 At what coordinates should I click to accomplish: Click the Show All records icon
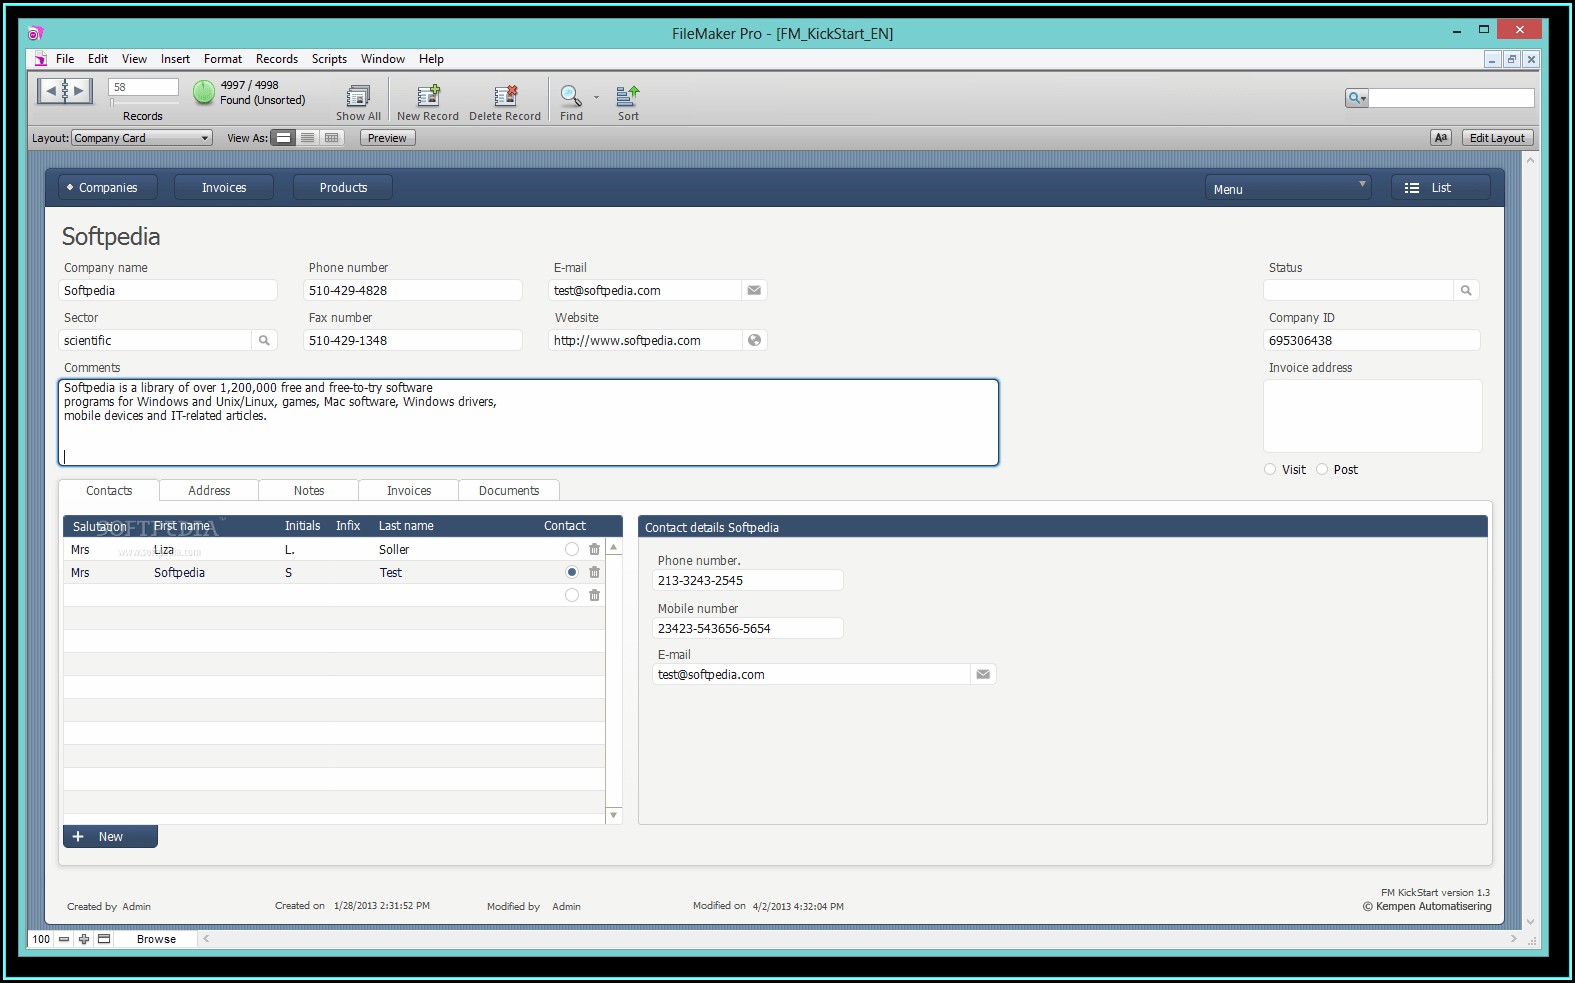(x=358, y=96)
